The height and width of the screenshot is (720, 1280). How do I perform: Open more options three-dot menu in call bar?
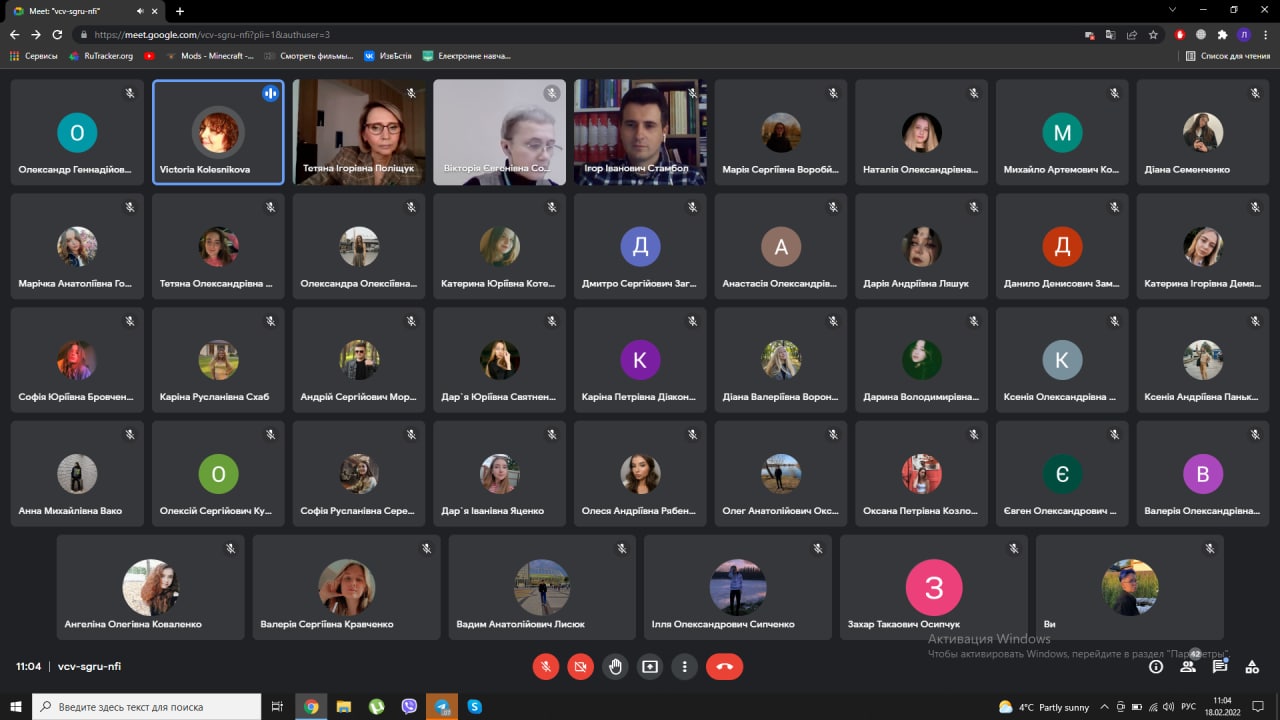pos(685,666)
